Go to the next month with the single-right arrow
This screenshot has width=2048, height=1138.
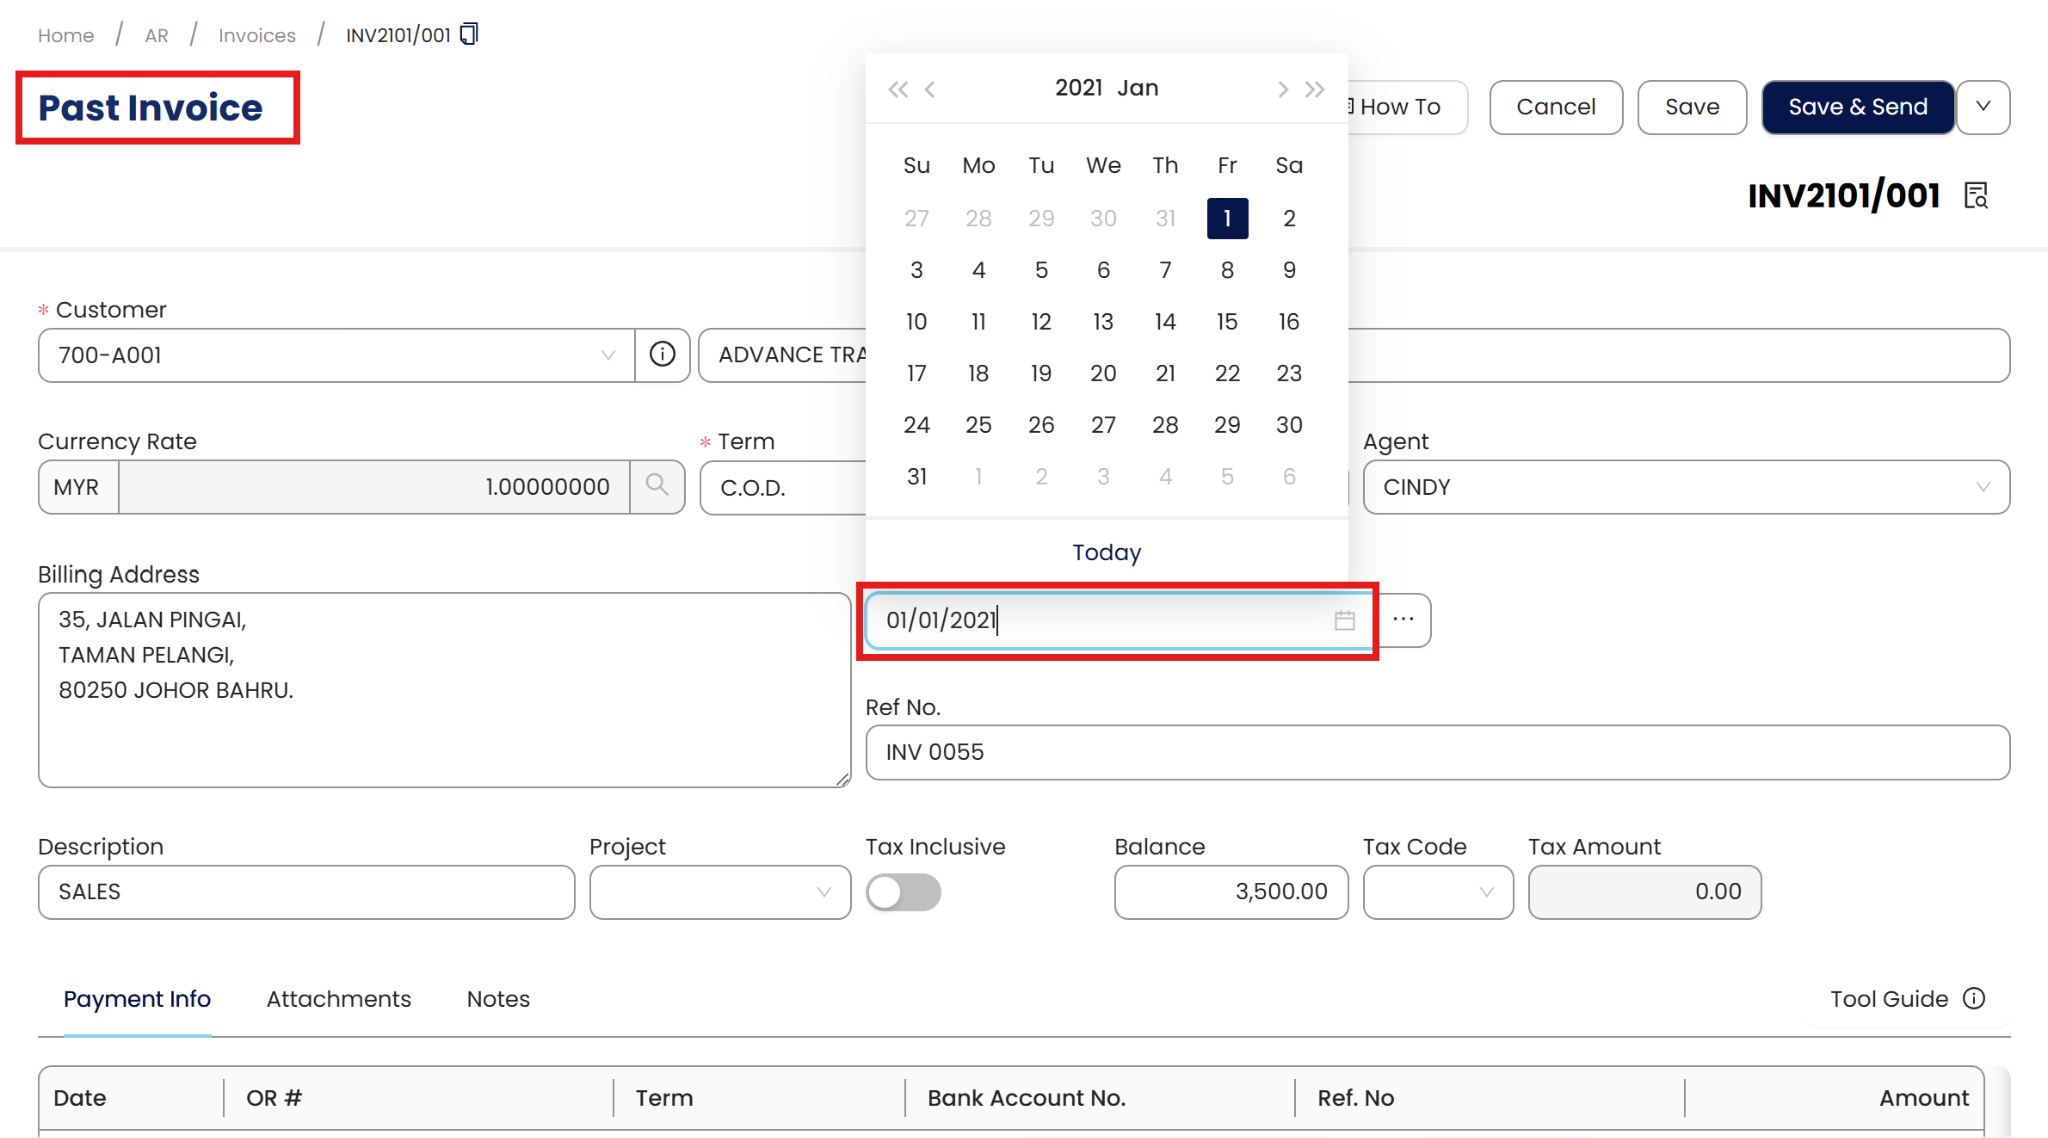point(1282,89)
